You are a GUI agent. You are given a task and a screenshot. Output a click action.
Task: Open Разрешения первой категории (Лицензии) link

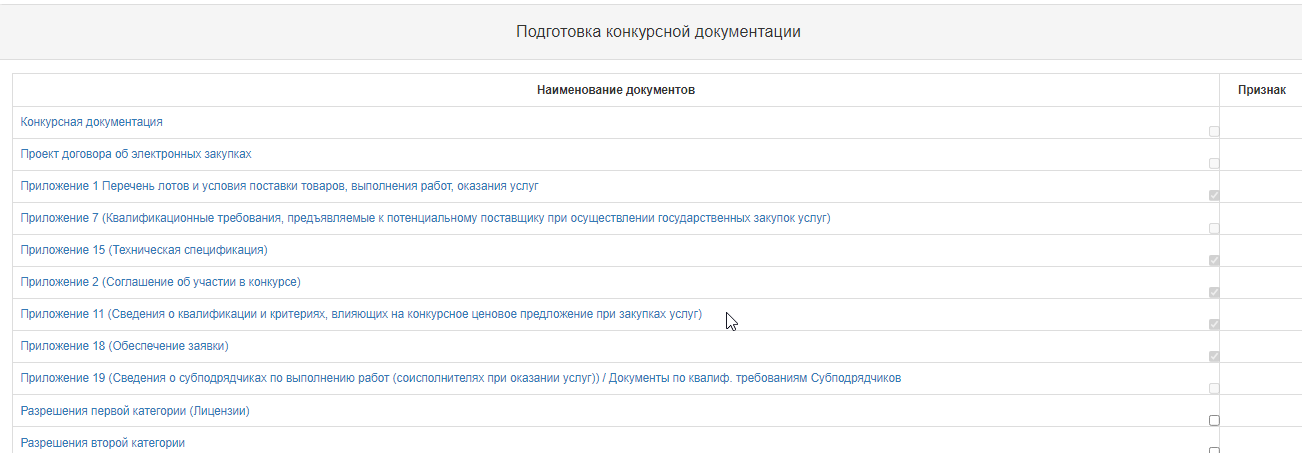135,410
